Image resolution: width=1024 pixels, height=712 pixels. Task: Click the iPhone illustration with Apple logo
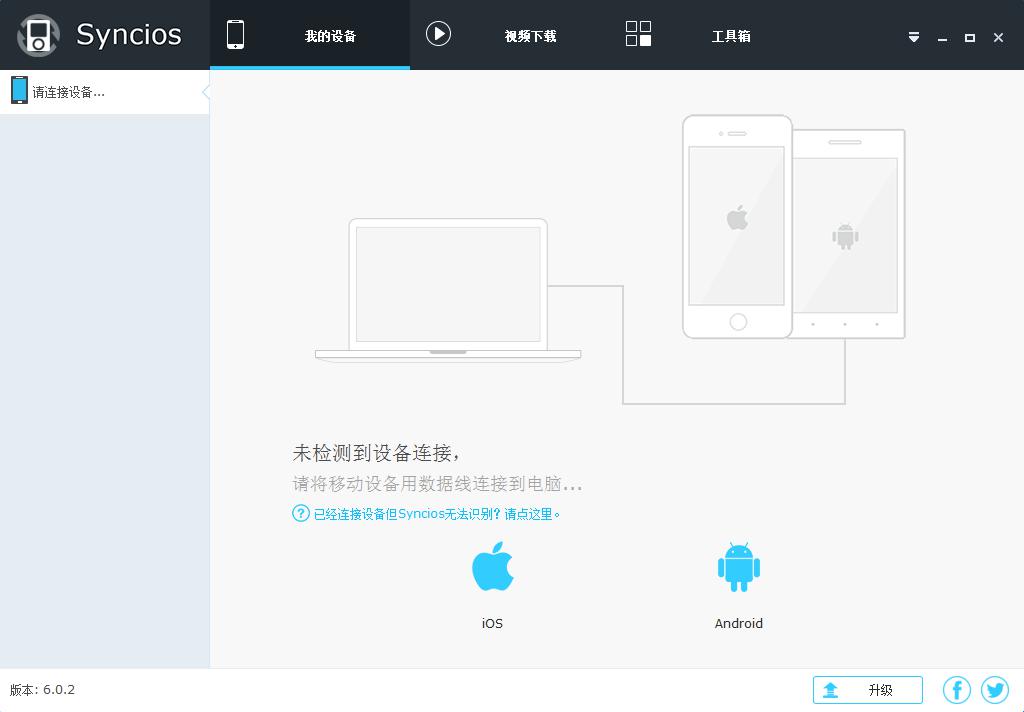tap(737, 226)
